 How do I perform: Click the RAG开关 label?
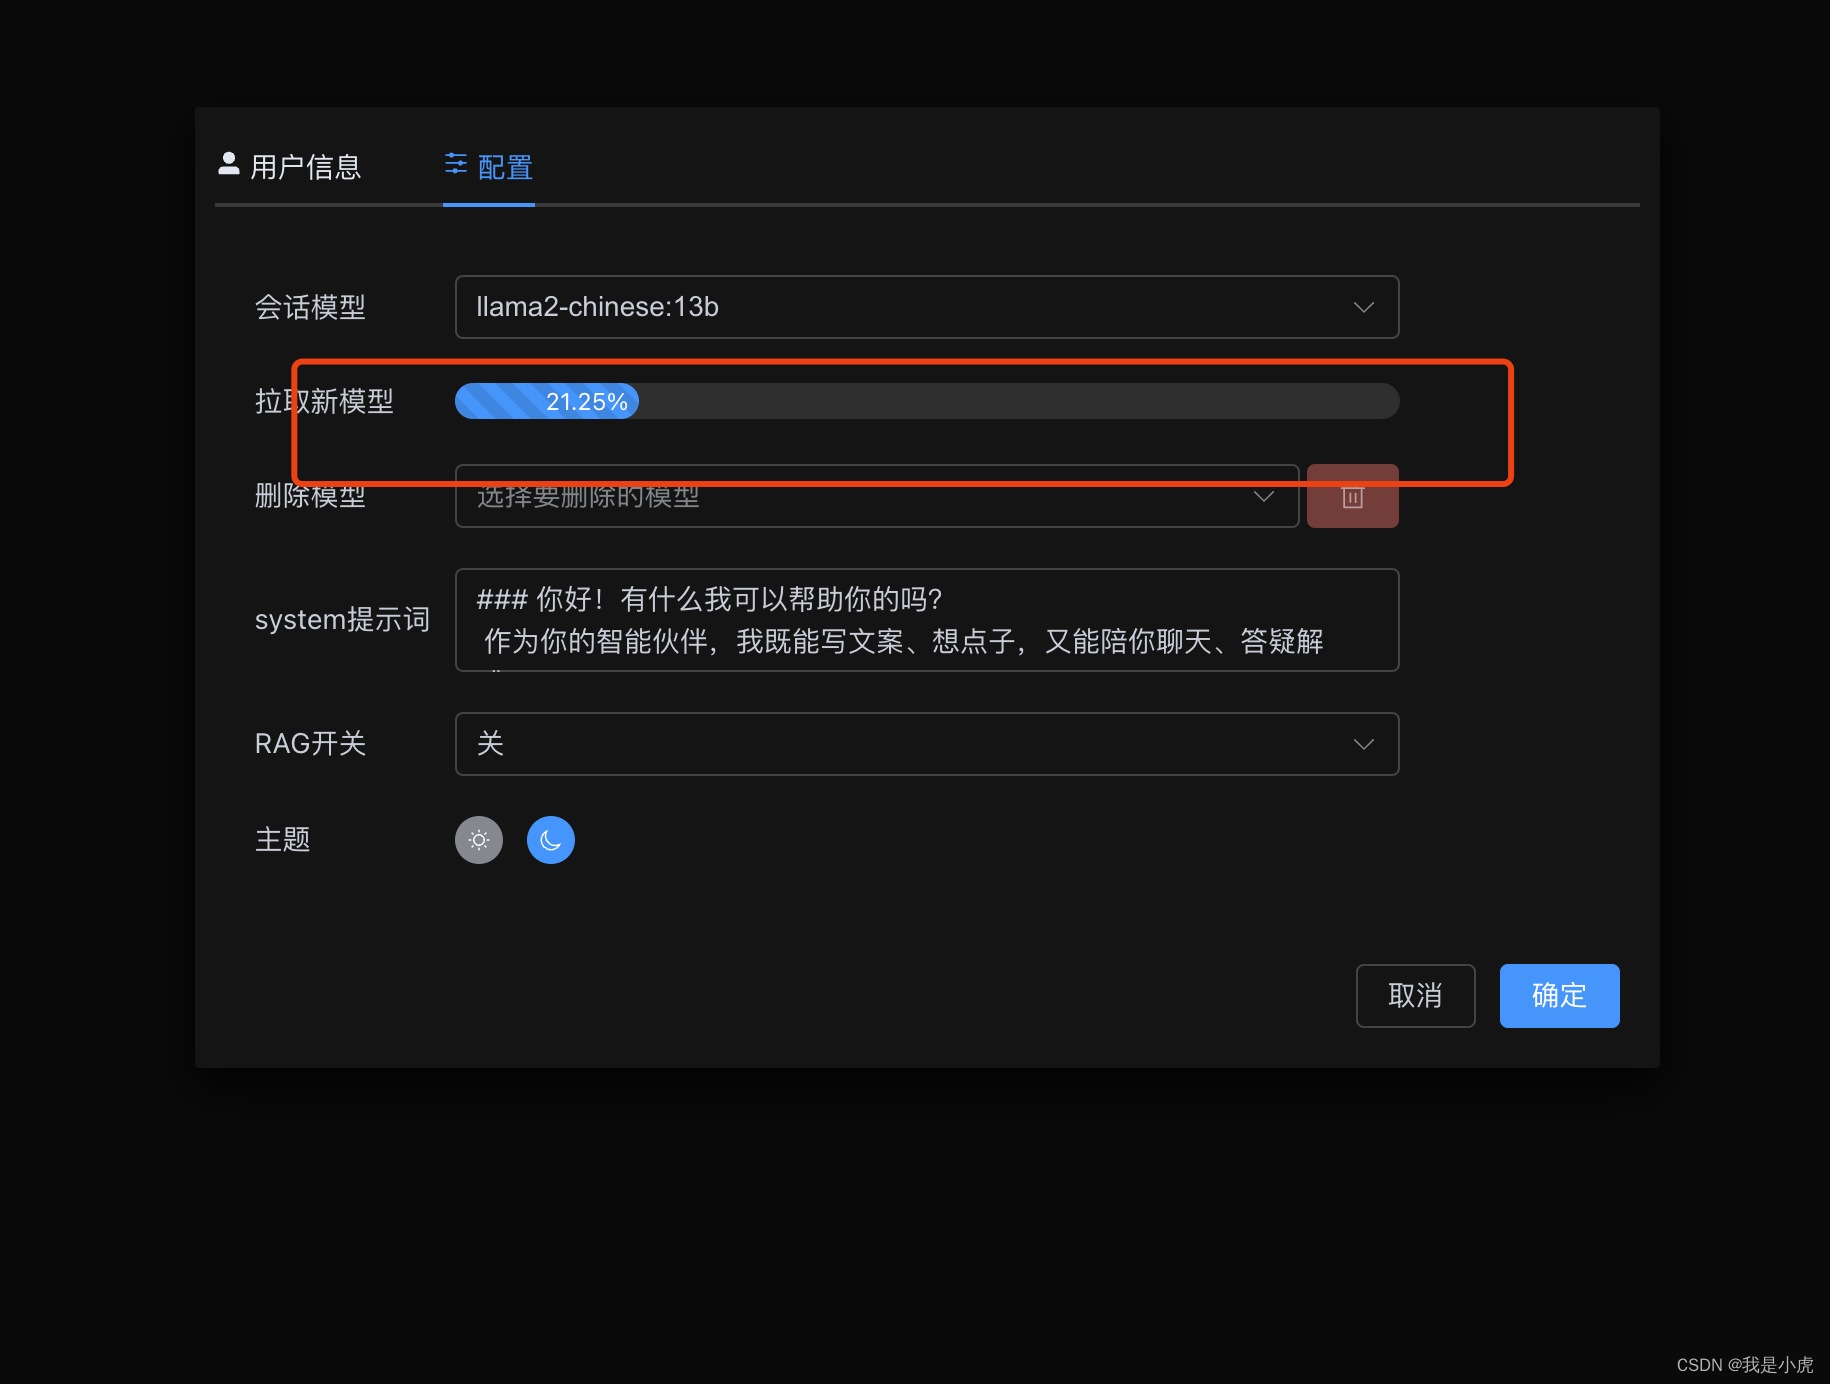click(310, 744)
